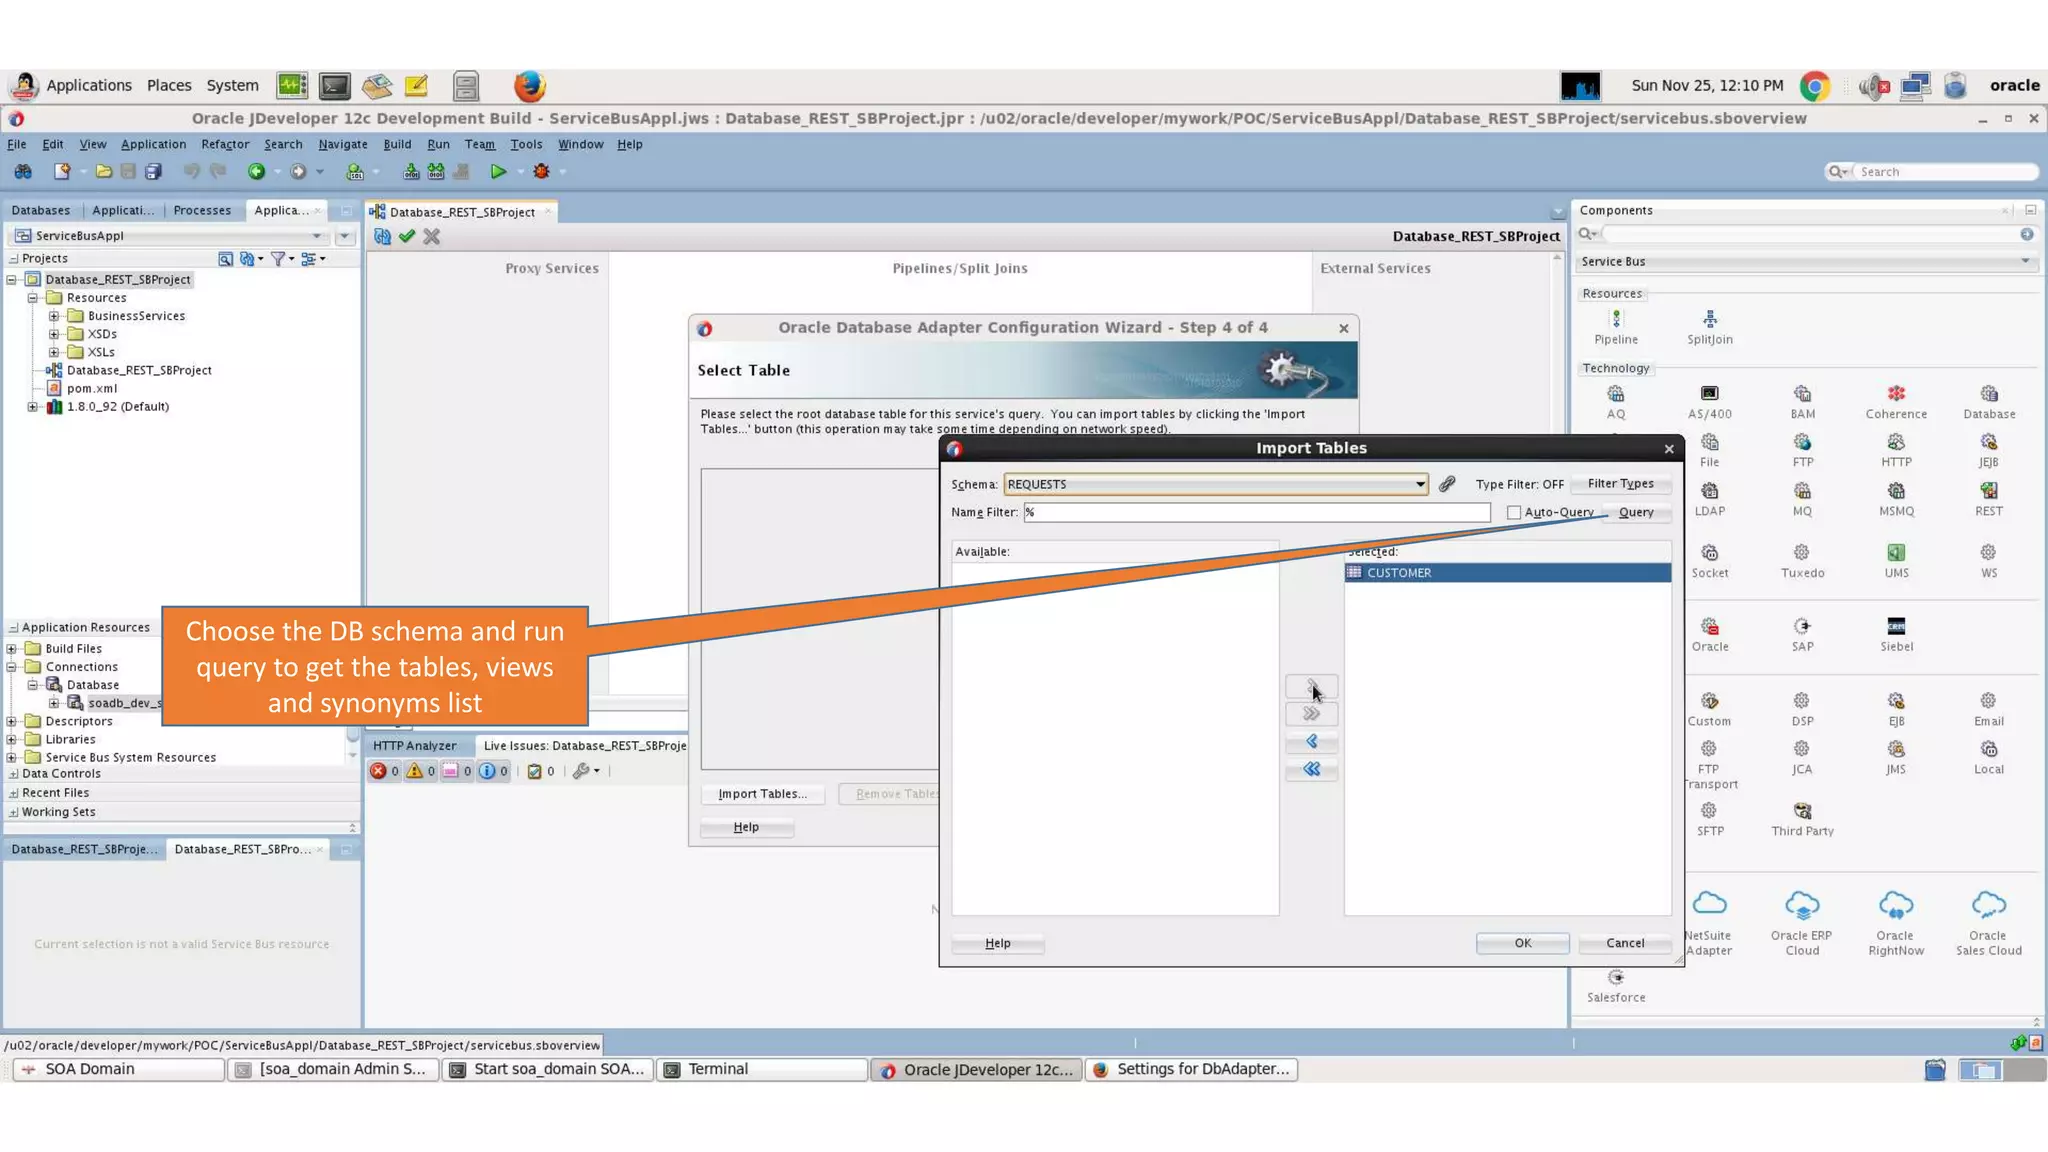2048x1152 pixels.
Task: Click the JDeveloper toolbar Search field
Action: 1944,172
